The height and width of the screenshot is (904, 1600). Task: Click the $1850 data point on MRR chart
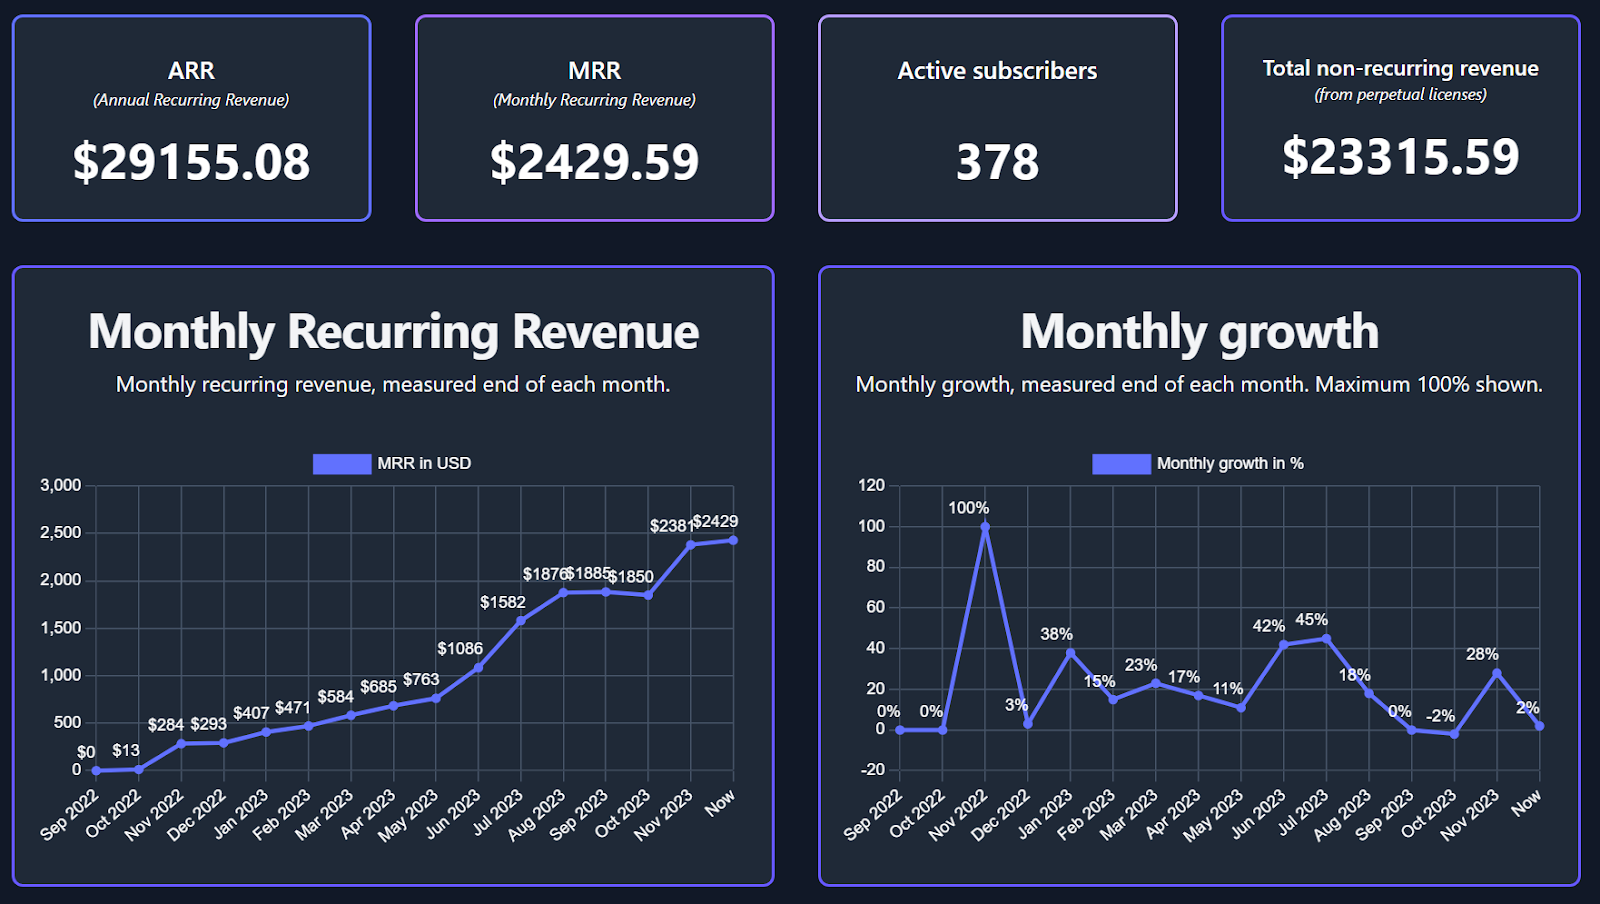click(648, 595)
